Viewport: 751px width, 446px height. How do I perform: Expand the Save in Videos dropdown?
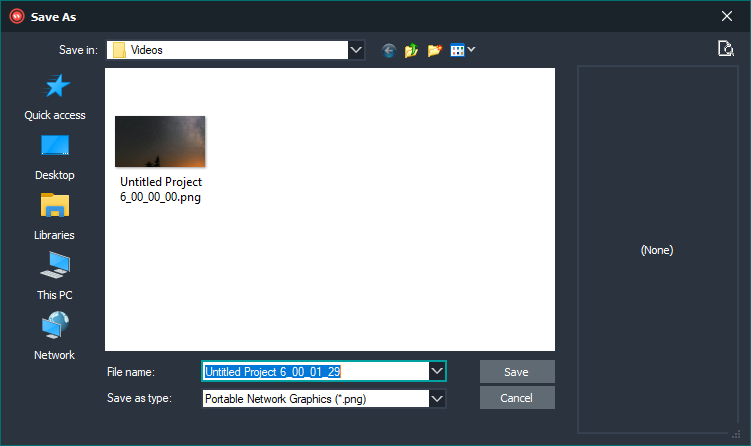coord(356,50)
